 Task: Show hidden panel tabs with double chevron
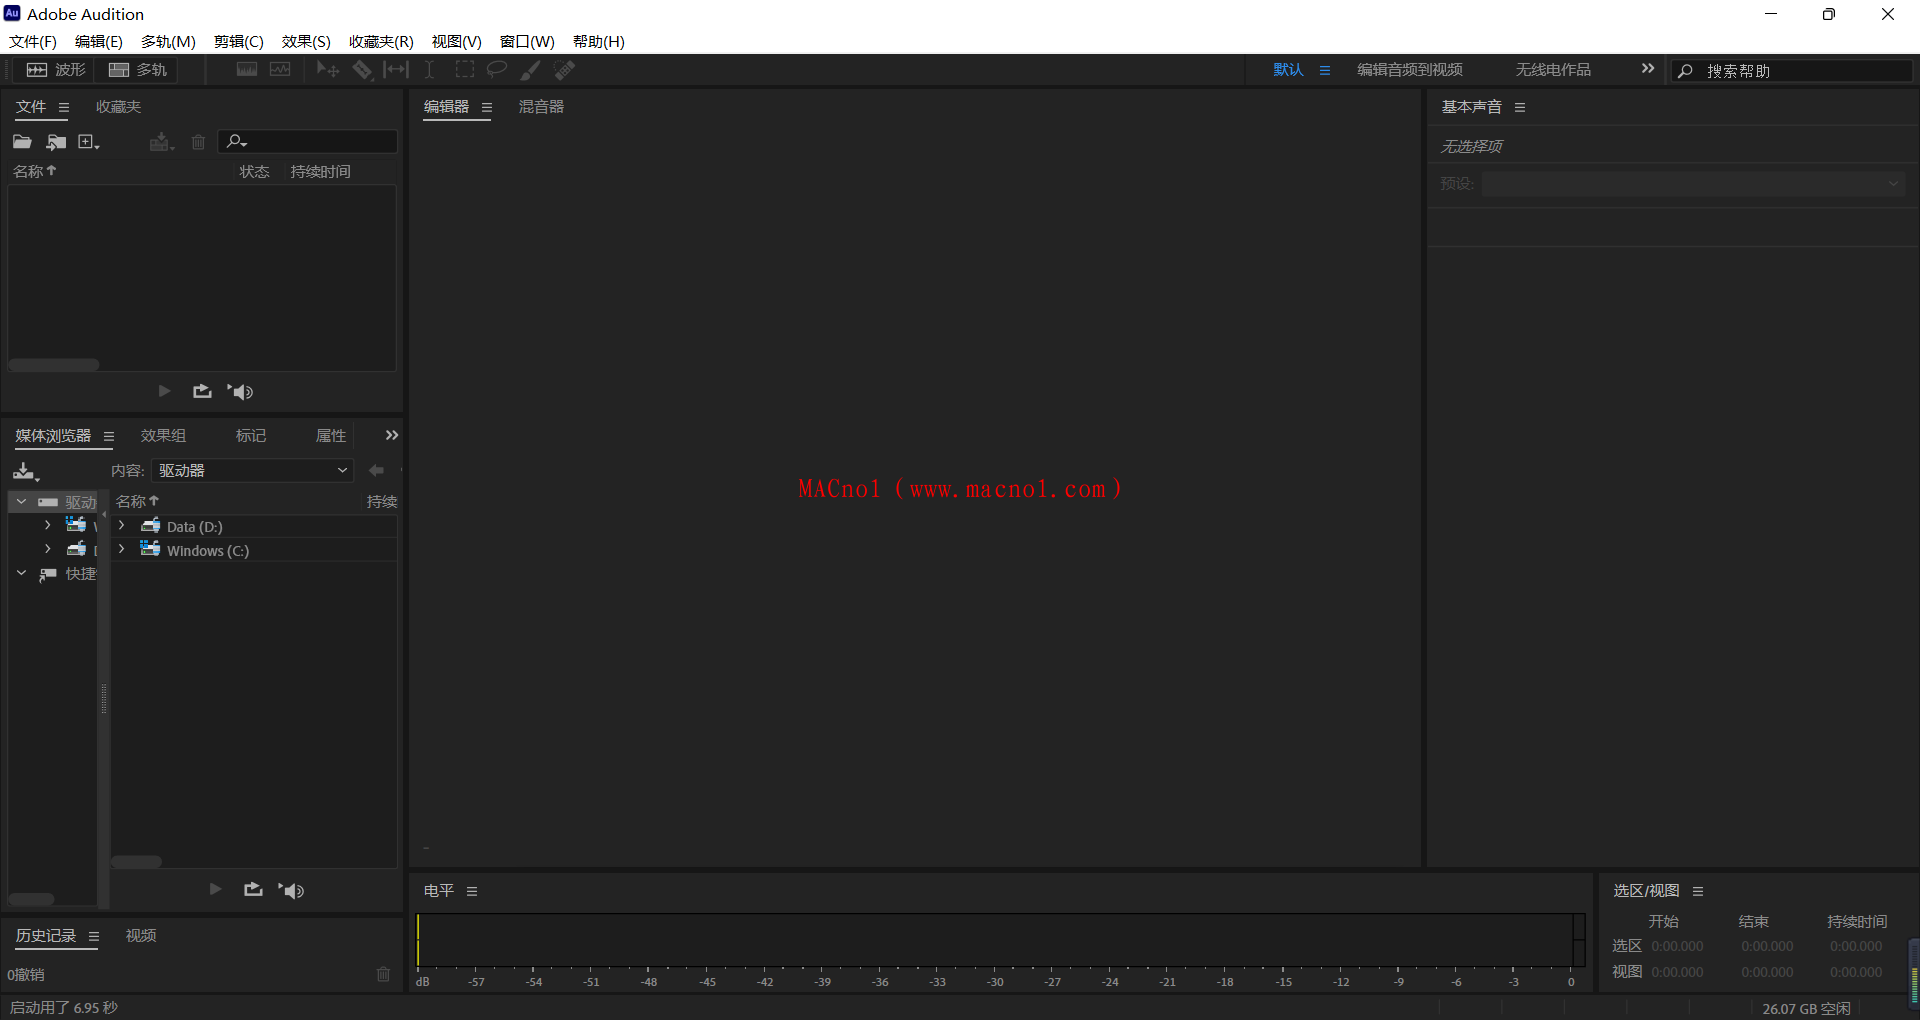click(x=392, y=435)
